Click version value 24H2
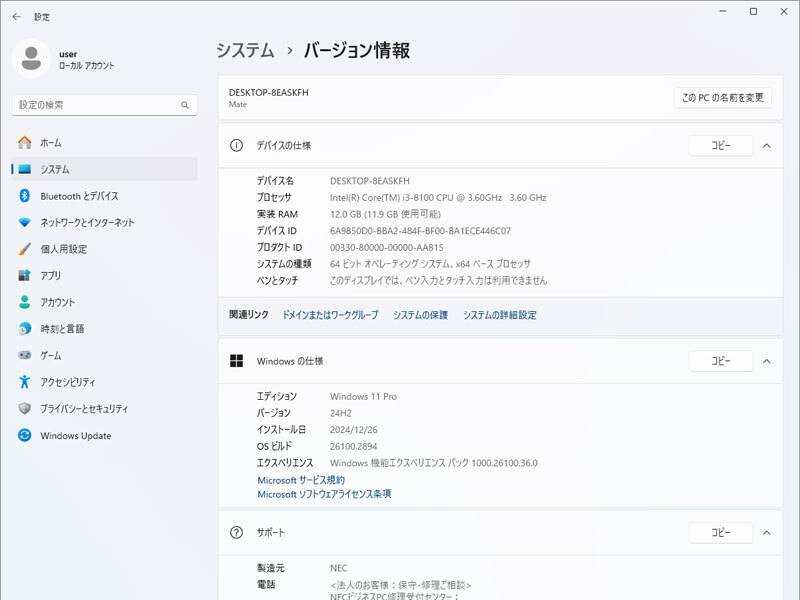The width and height of the screenshot is (800, 600). 341,413
